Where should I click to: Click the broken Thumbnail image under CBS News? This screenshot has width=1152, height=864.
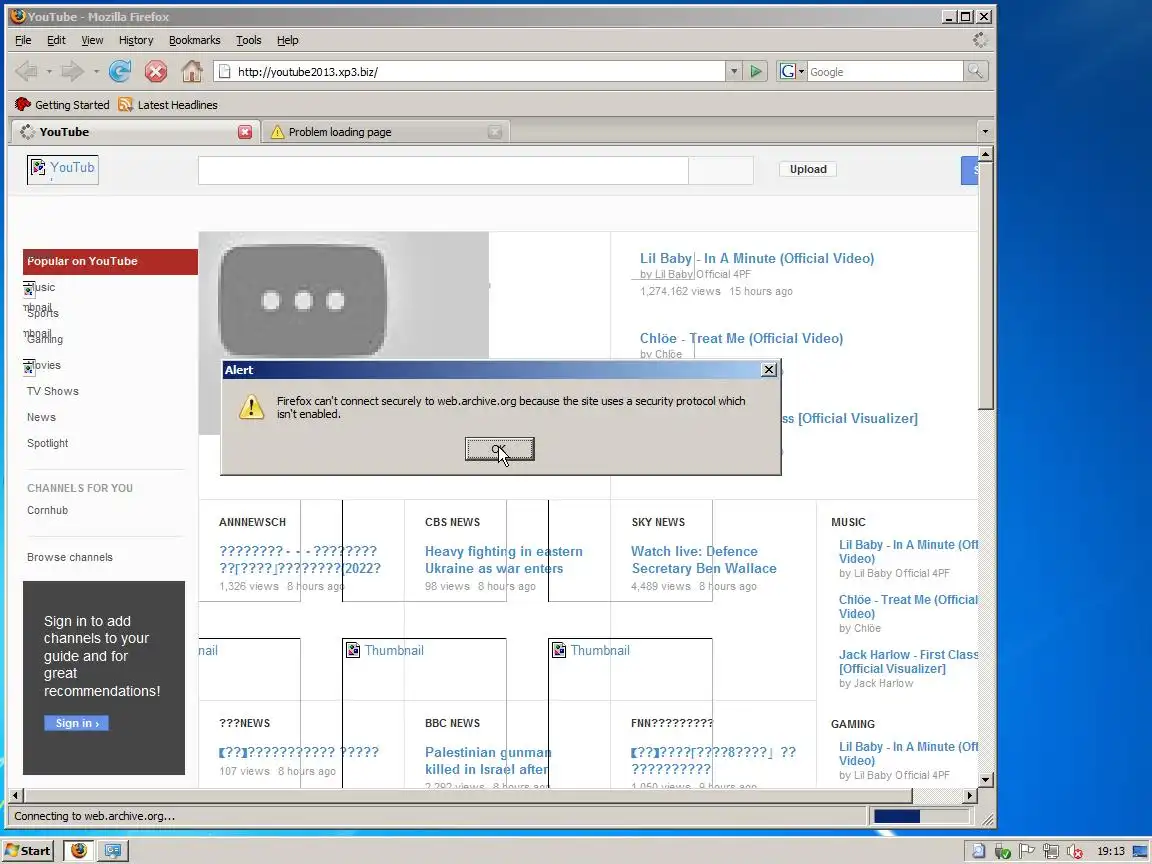tap(386, 650)
